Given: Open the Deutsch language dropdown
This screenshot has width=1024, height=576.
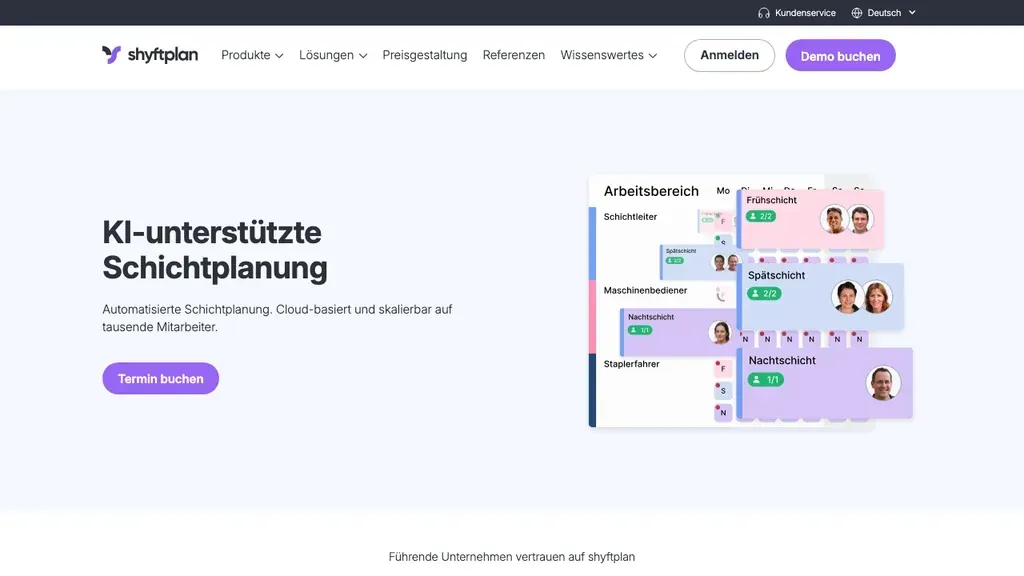Looking at the screenshot, I should click(884, 13).
